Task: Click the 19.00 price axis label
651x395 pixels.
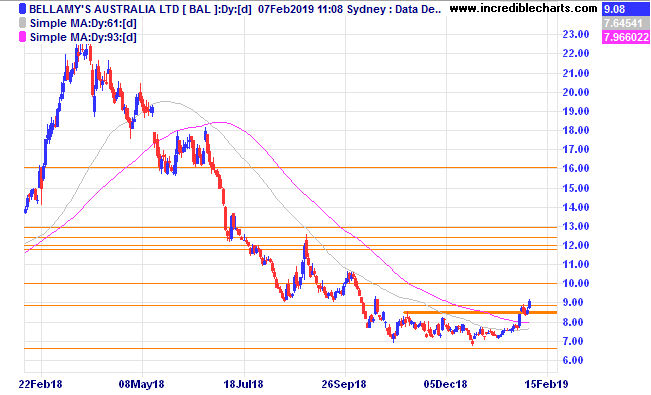Action: point(575,111)
